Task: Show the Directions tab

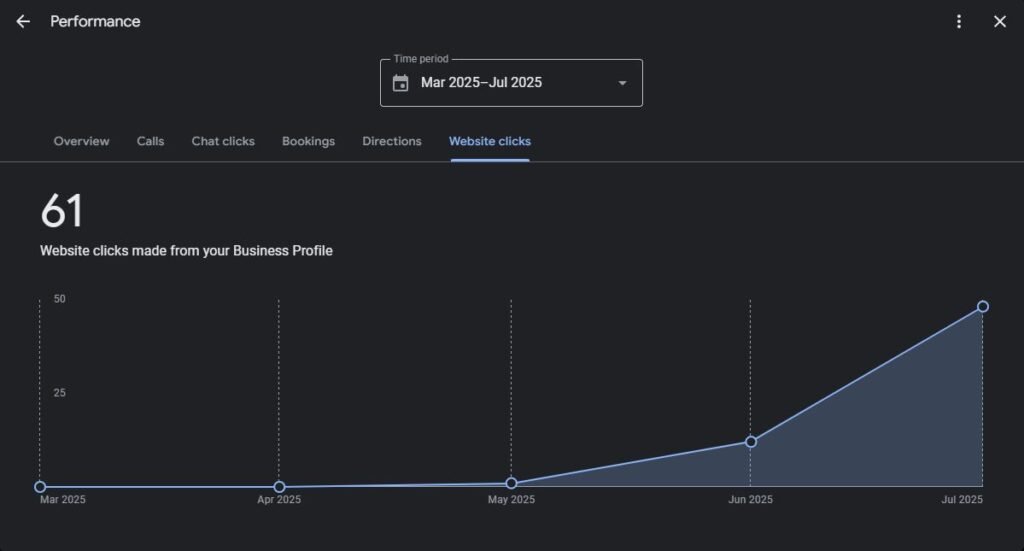Action: [392, 141]
